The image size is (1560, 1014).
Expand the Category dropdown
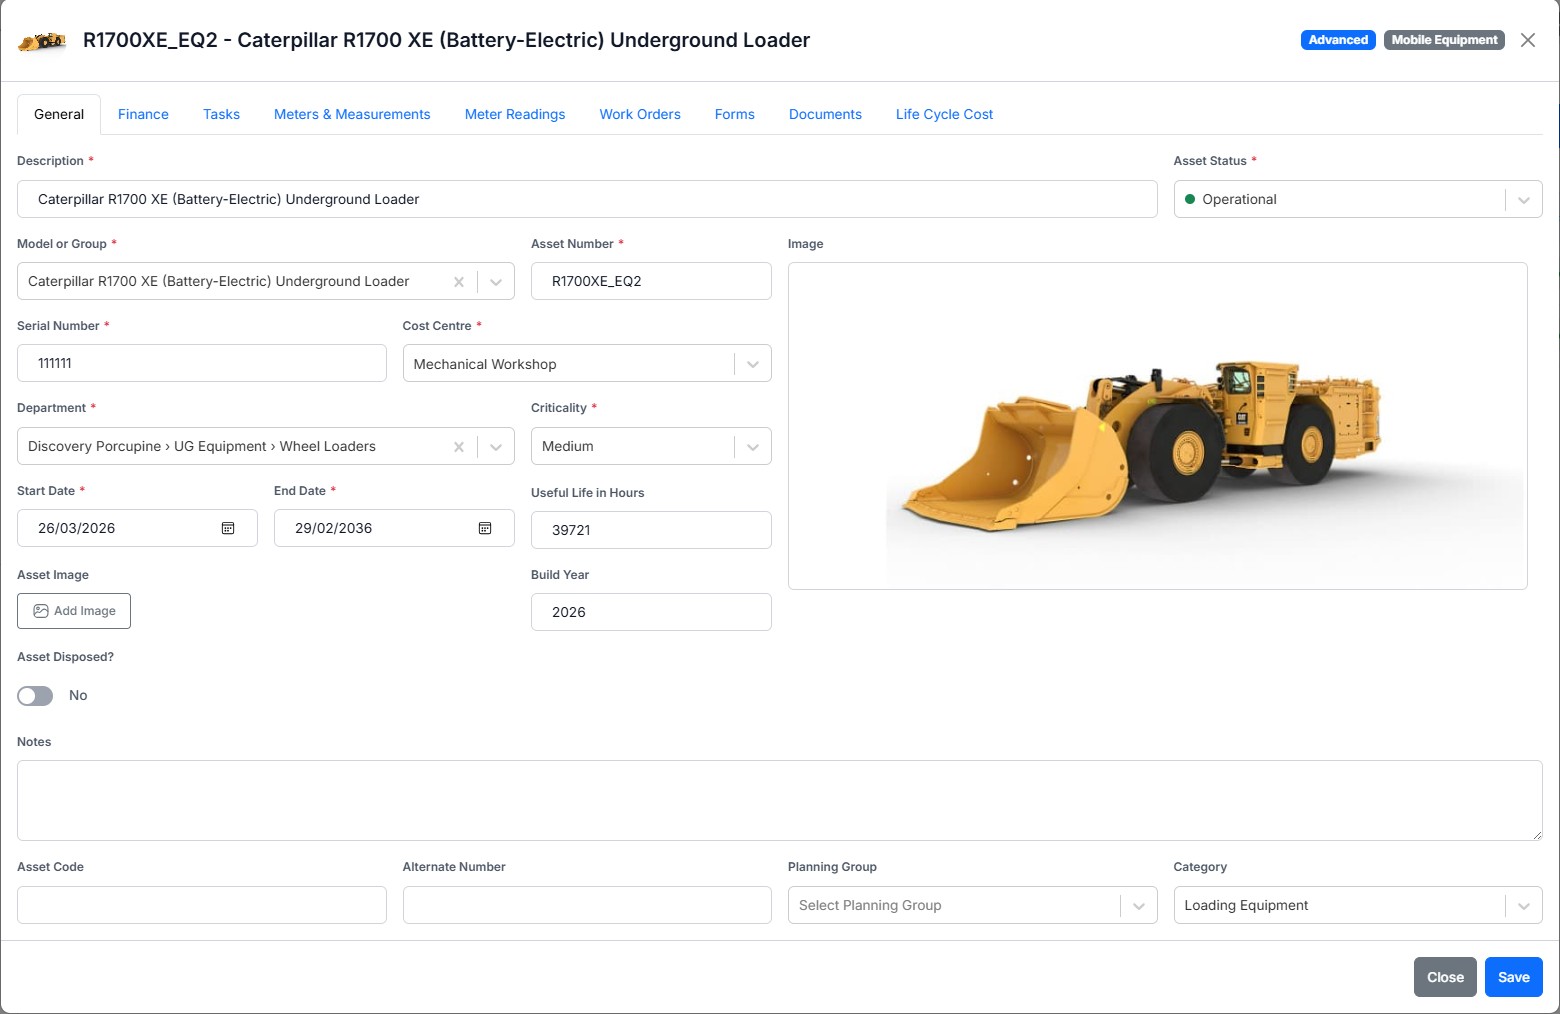(x=1523, y=906)
